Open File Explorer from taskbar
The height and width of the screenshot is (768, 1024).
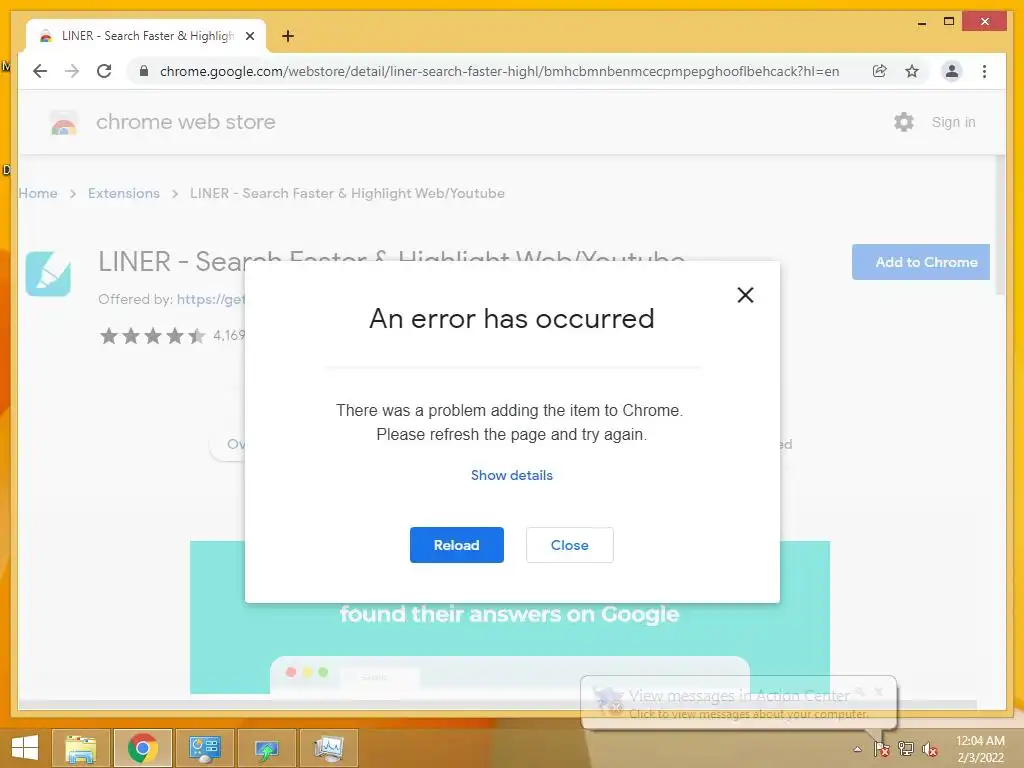(80, 748)
